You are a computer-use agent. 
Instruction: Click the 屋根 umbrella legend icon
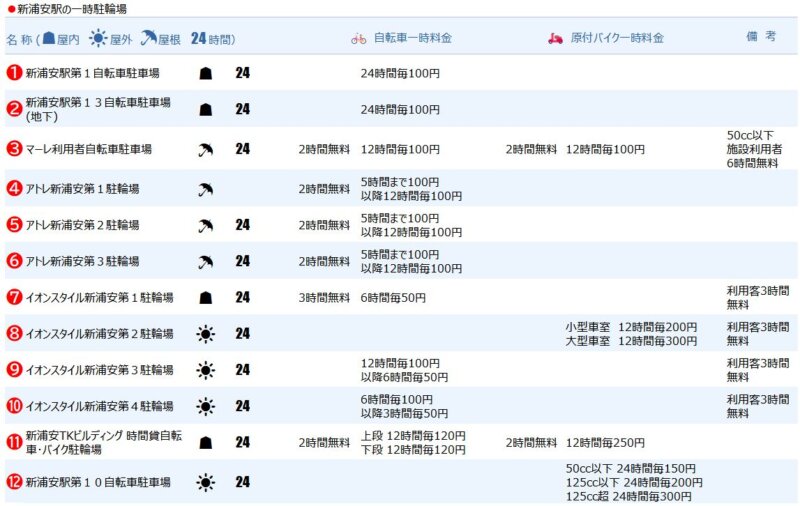pos(147,39)
